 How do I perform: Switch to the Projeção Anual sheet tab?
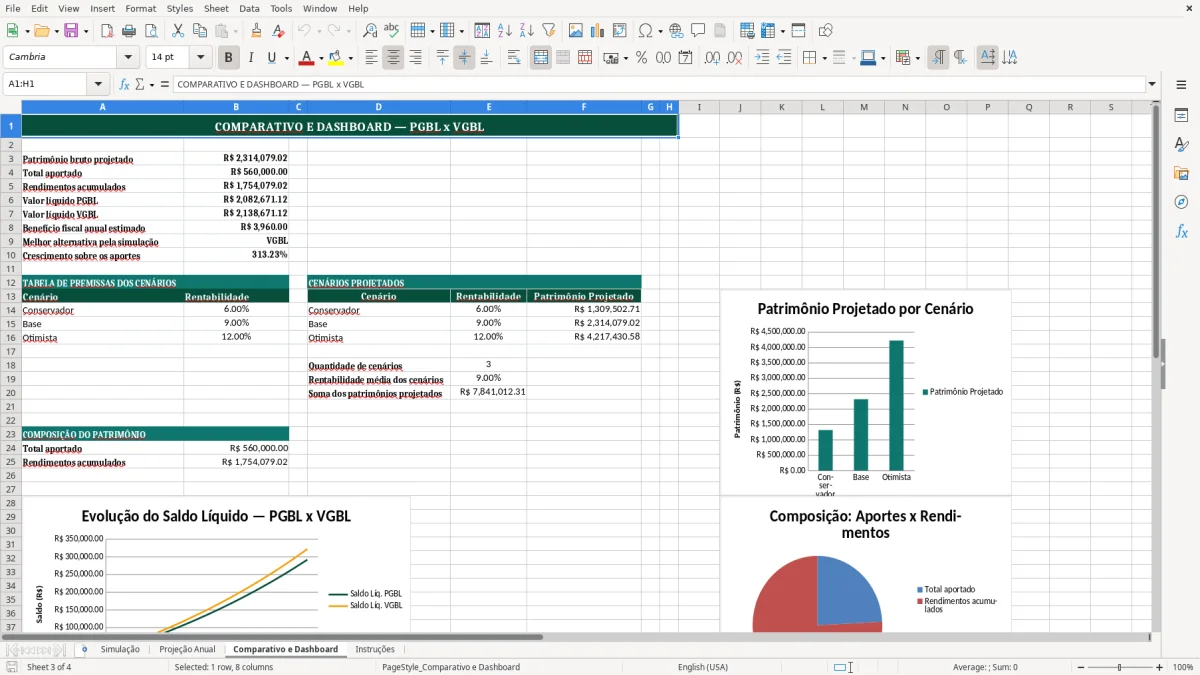(x=187, y=649)
